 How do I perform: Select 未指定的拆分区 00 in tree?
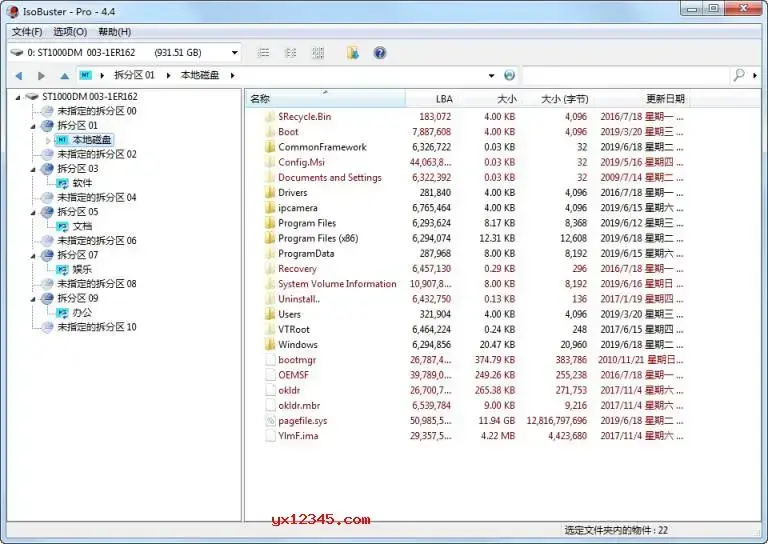96,111
